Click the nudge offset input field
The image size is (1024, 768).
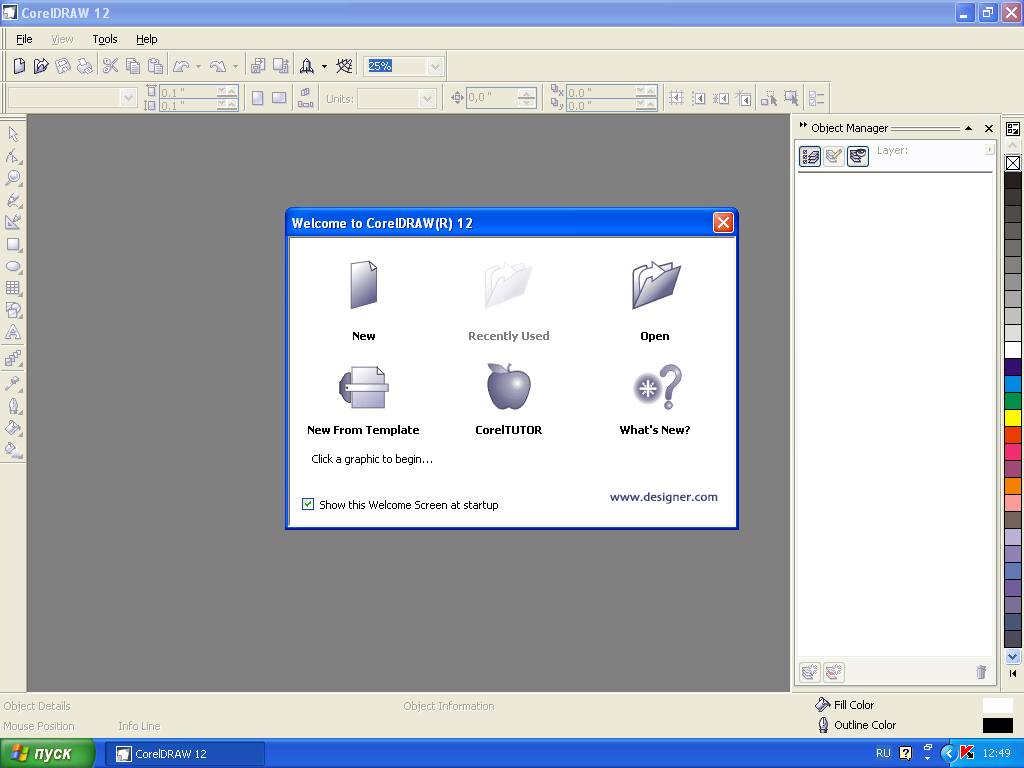492,98
